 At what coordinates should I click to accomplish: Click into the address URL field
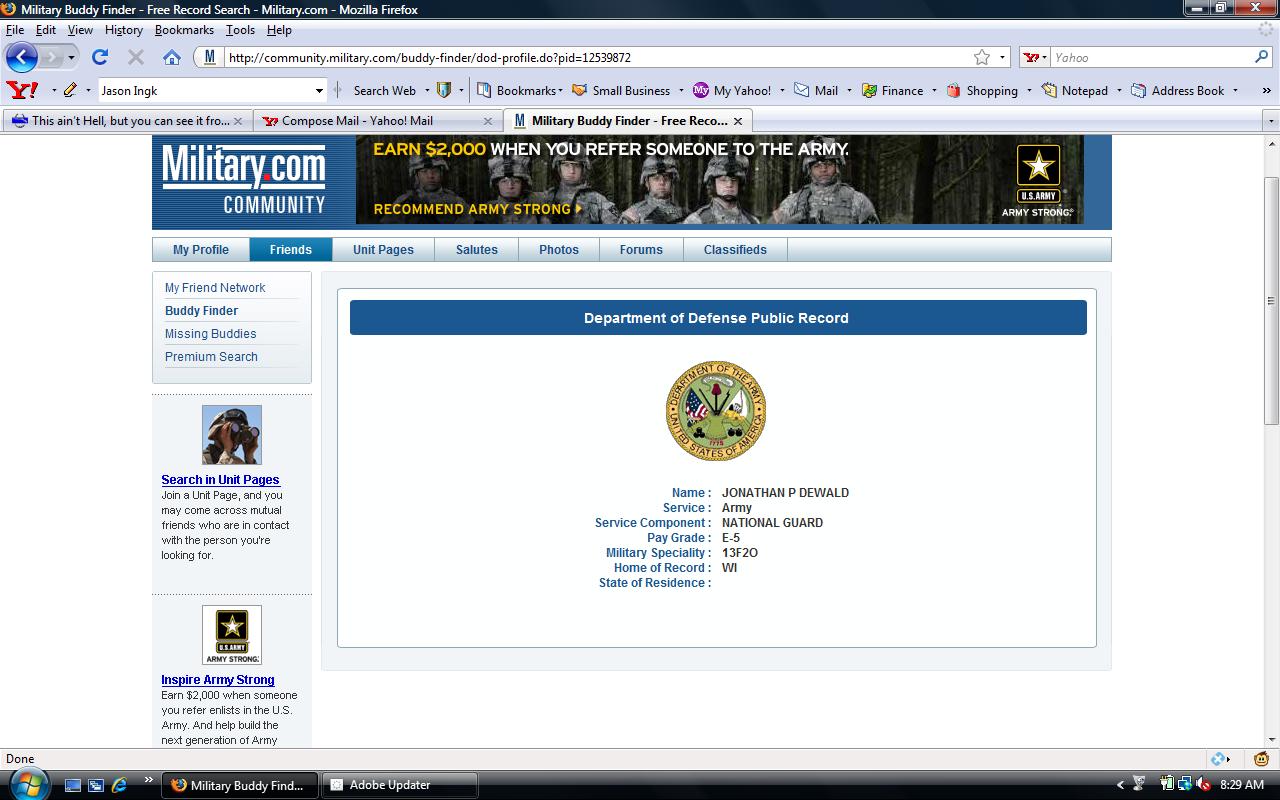click(590, 57)
